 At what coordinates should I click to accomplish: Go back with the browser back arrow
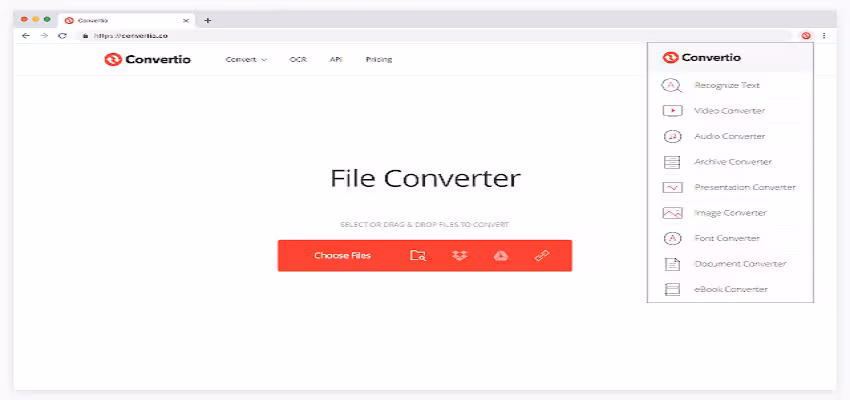click(25, 36)
